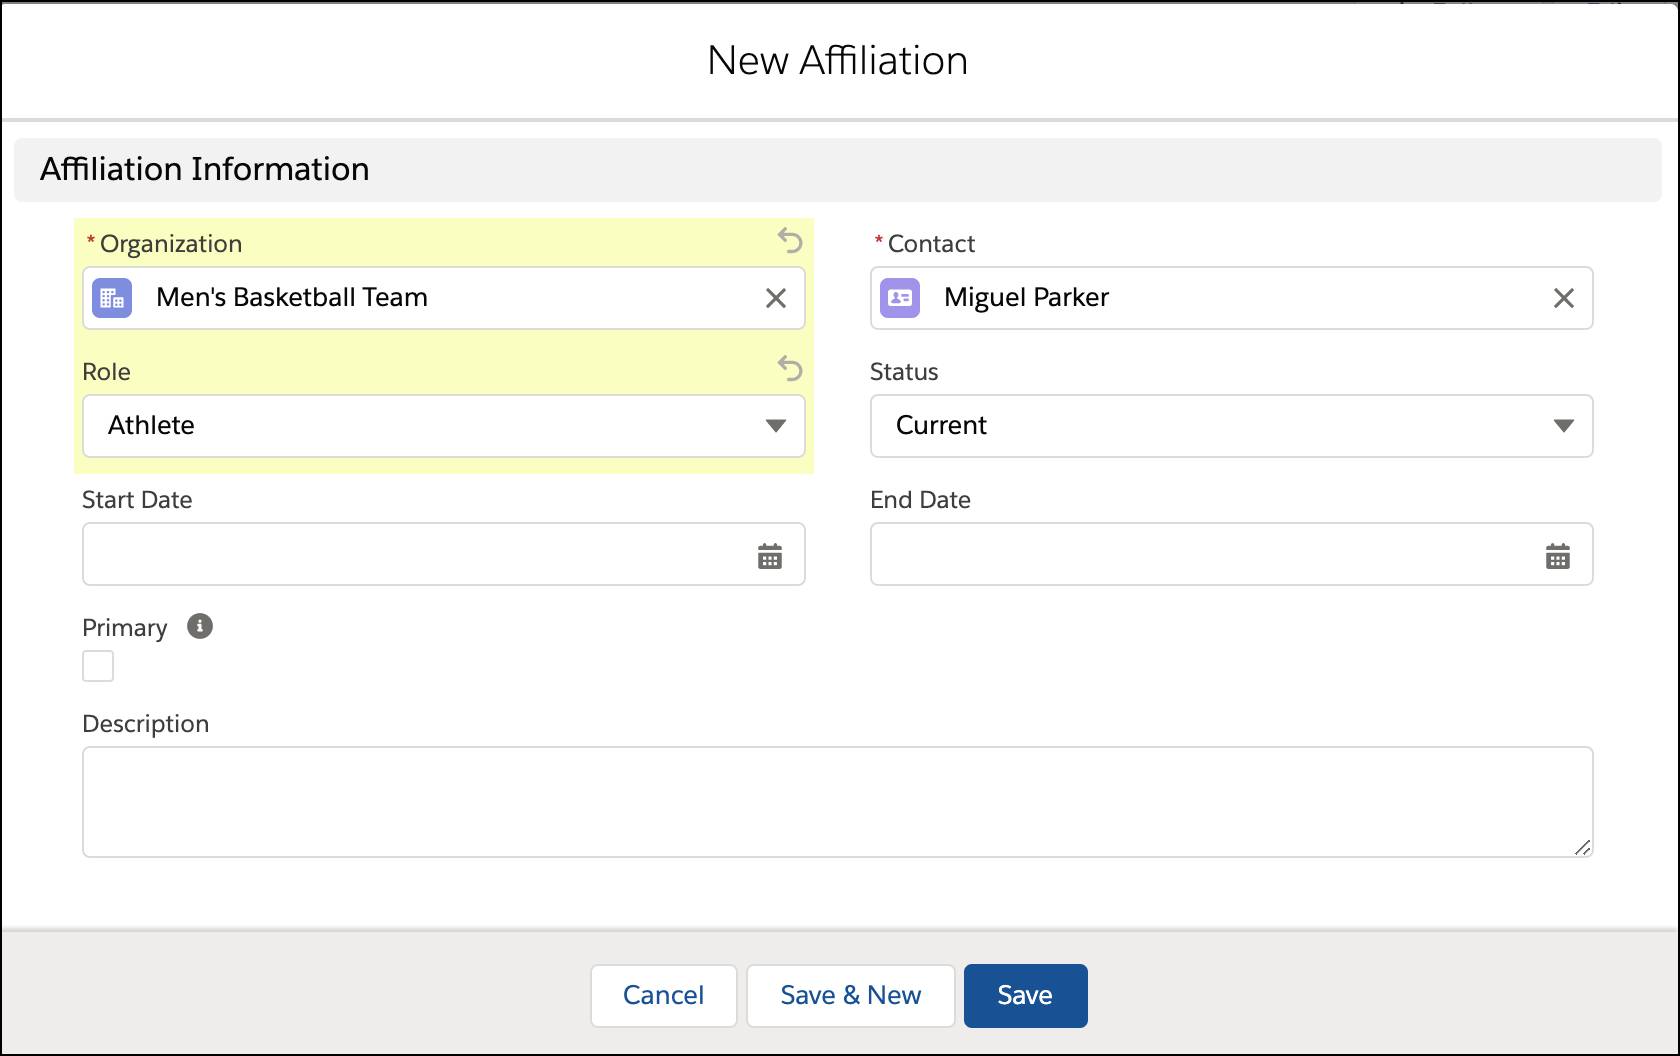Viewport: 1680px width, 1056px height.
Task: Save the new affiliation record
Action: pyautogui.click(x=1025, y=995)
